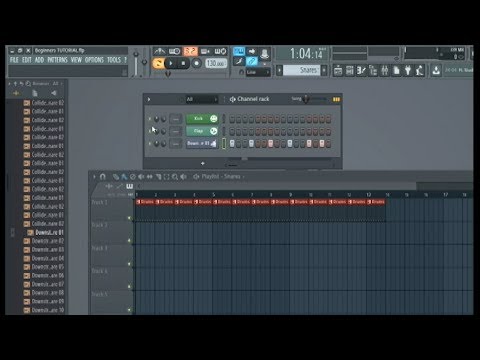Toggle typing keyboard to piano icon
This screenshot has width=480, height=360.
[239, 51]
